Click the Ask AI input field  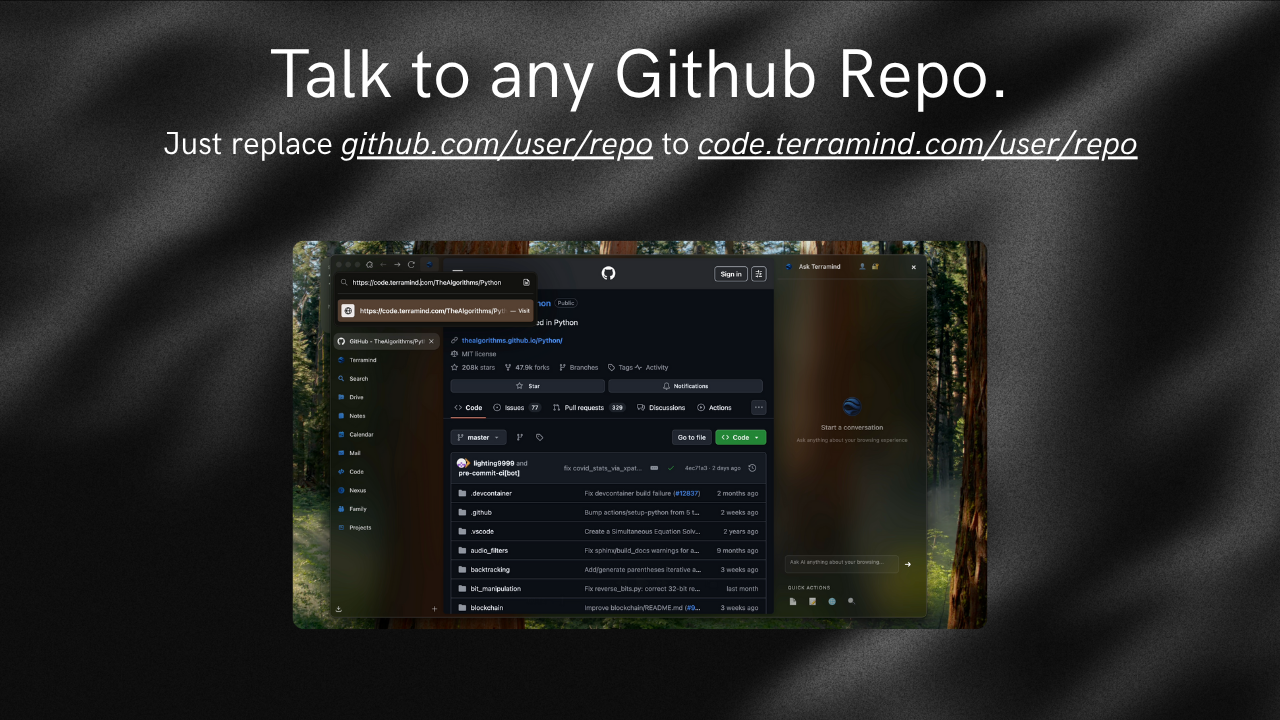coord(843,563)
